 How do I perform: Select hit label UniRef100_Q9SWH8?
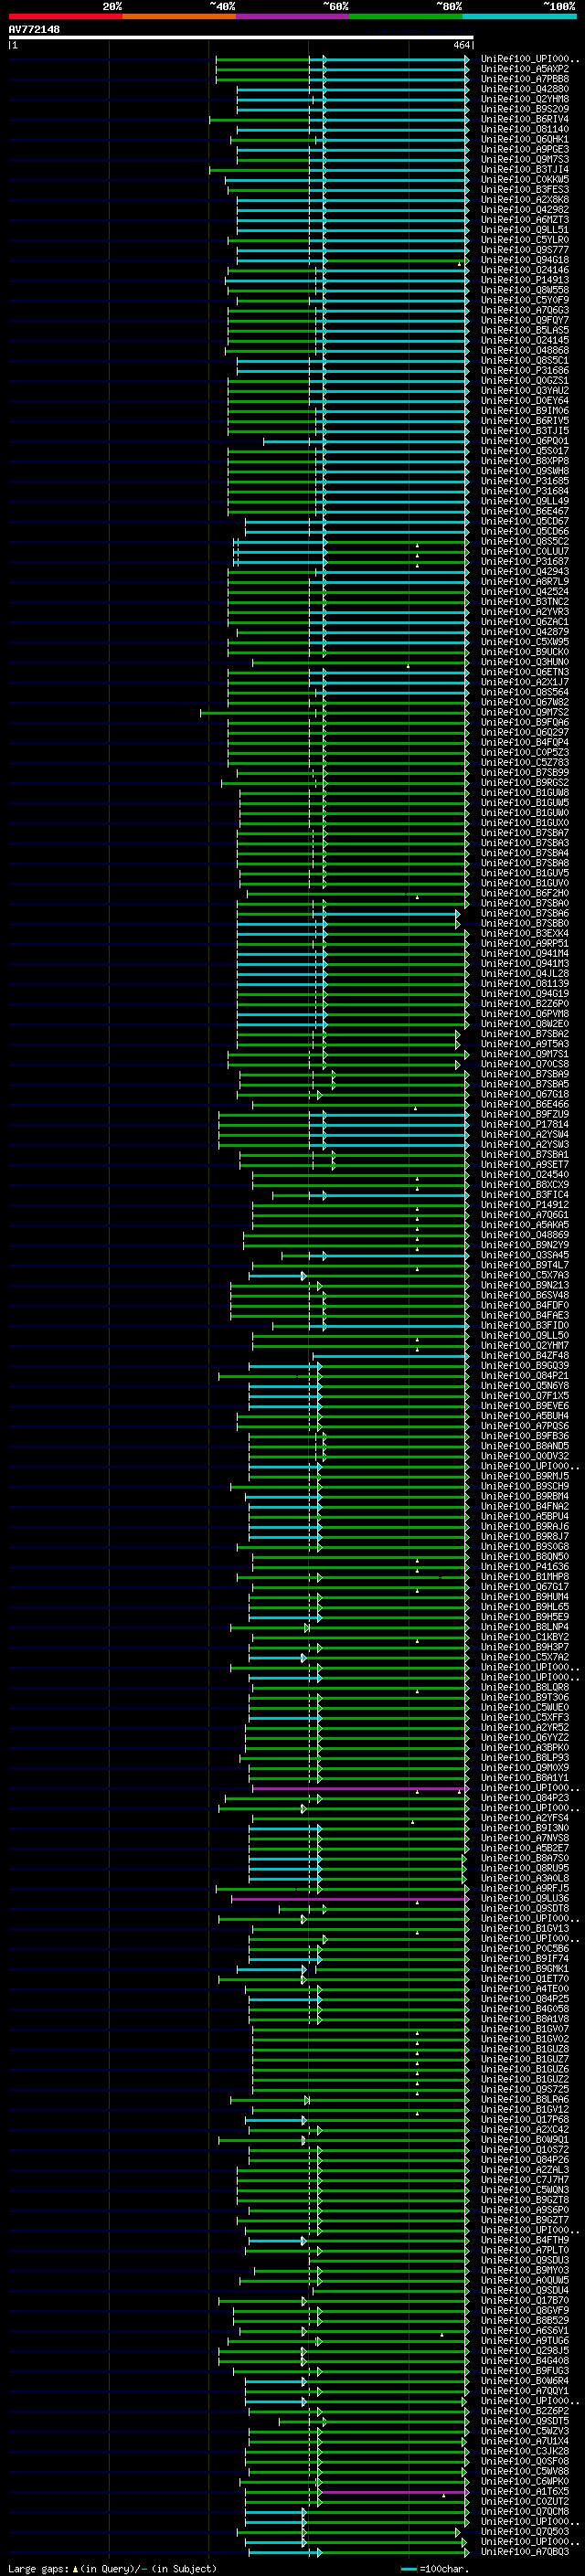[525, 471]
